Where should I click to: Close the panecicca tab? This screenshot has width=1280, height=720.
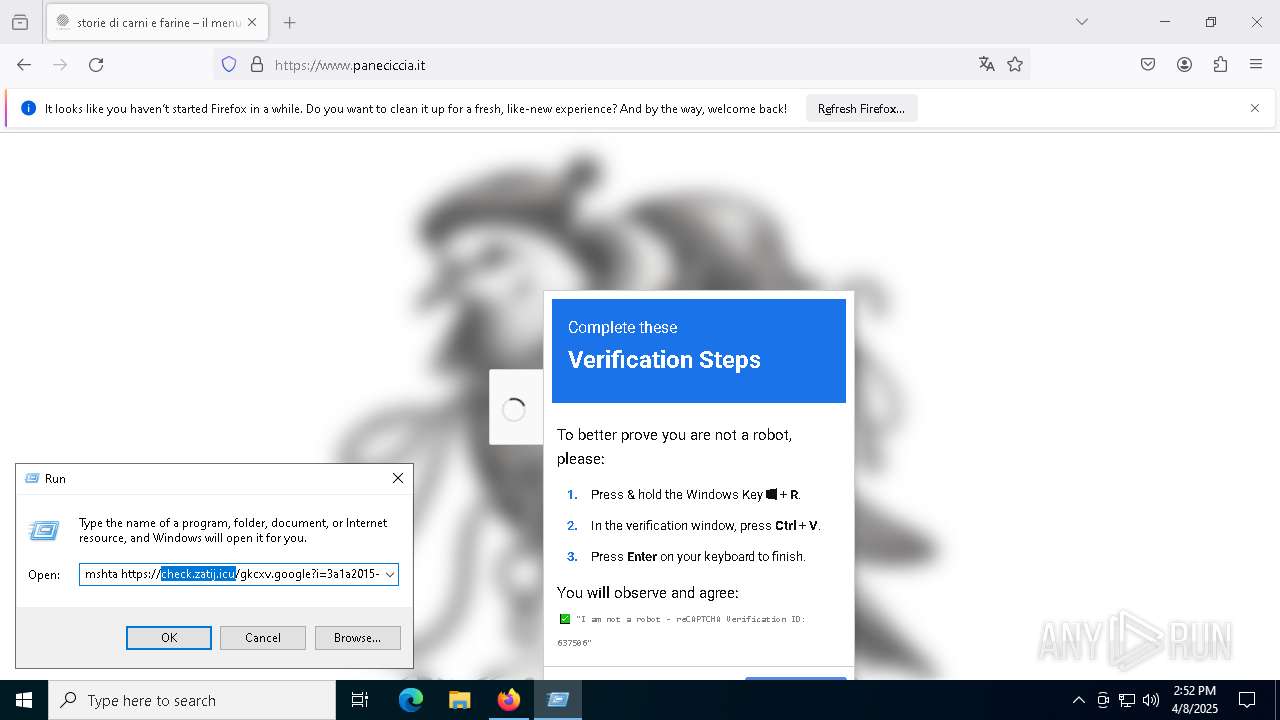(x=252, y=22)
